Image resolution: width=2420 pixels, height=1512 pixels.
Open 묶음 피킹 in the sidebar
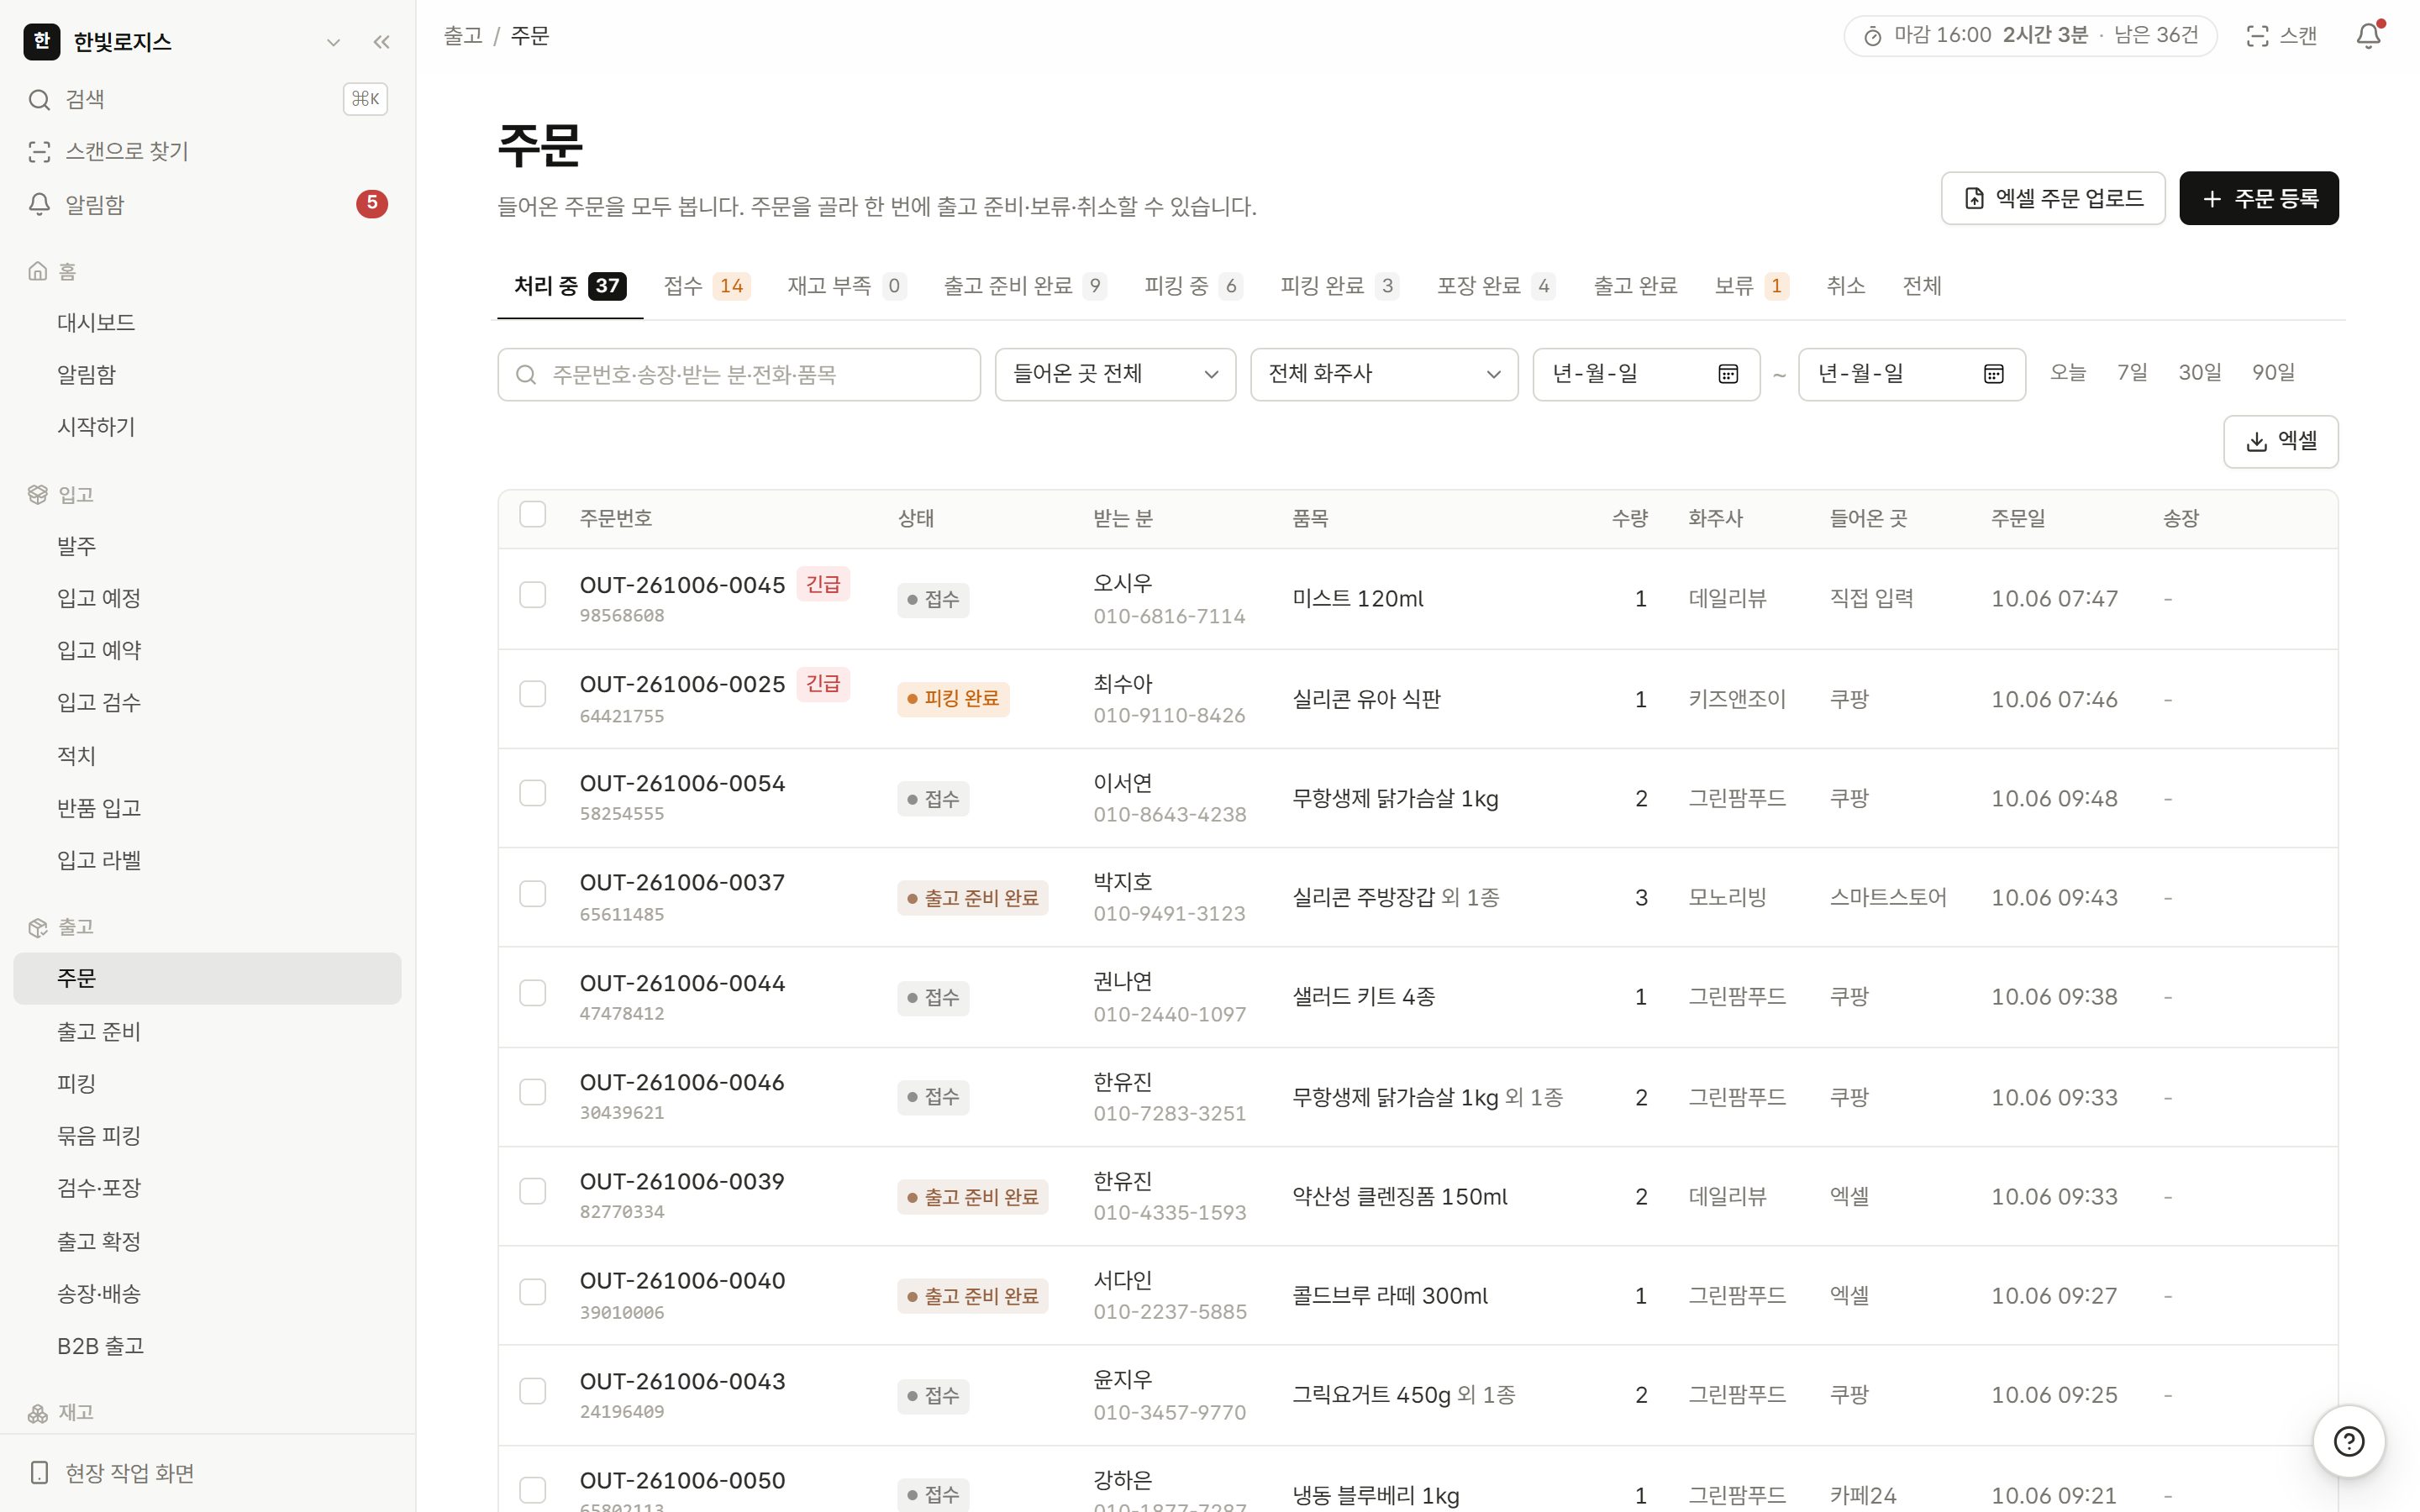point(207,1136)
